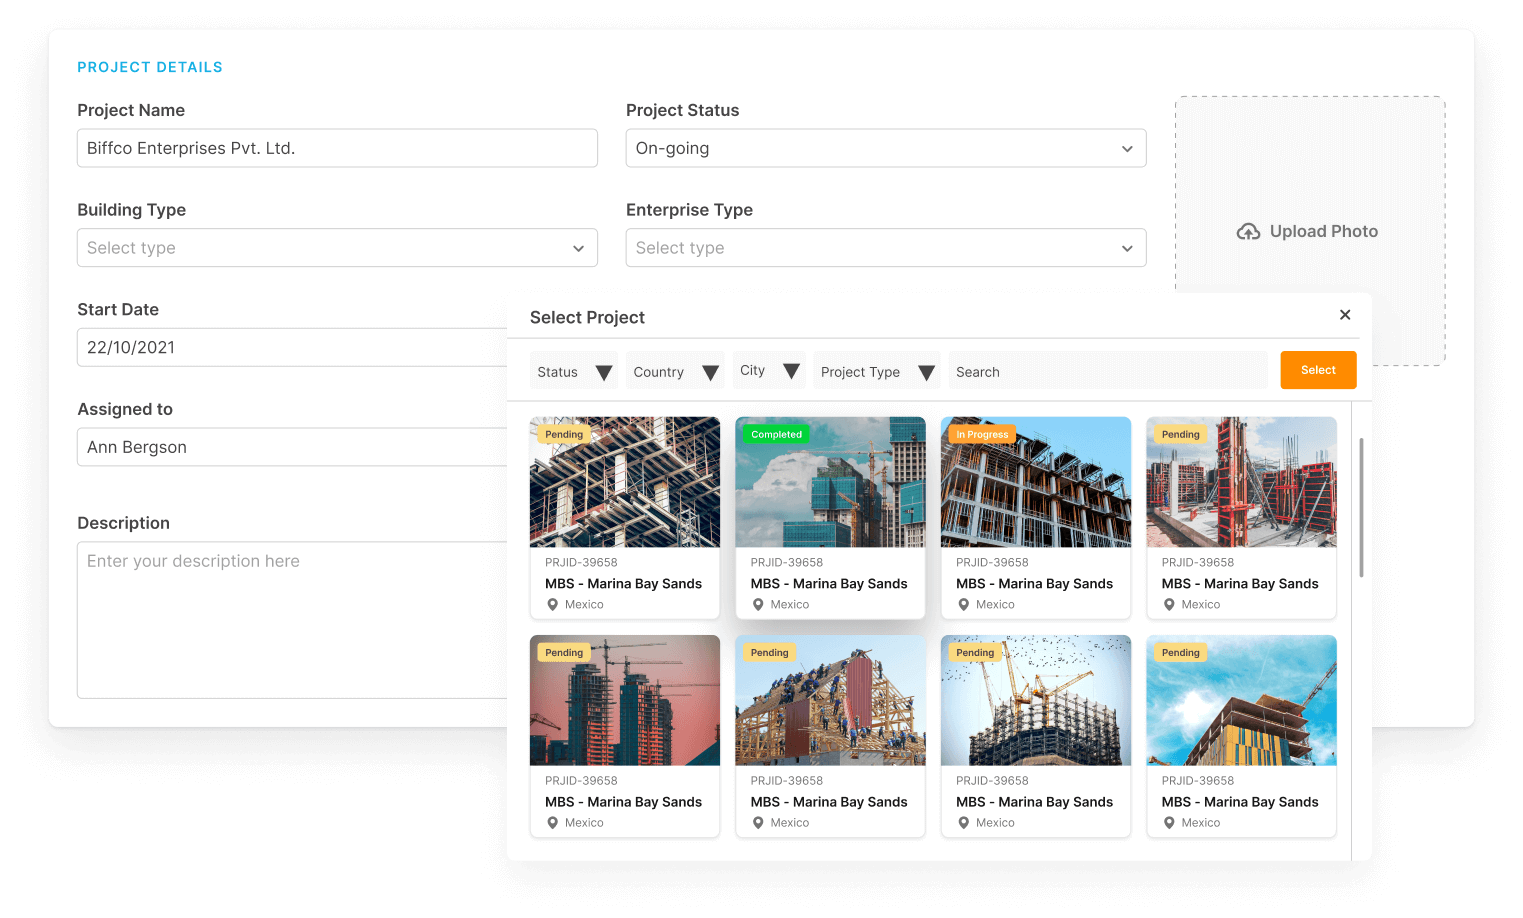This screenshot has height=918, width=1523.
Task: Click the project list vertical scrollbar
Action: 1361,507
